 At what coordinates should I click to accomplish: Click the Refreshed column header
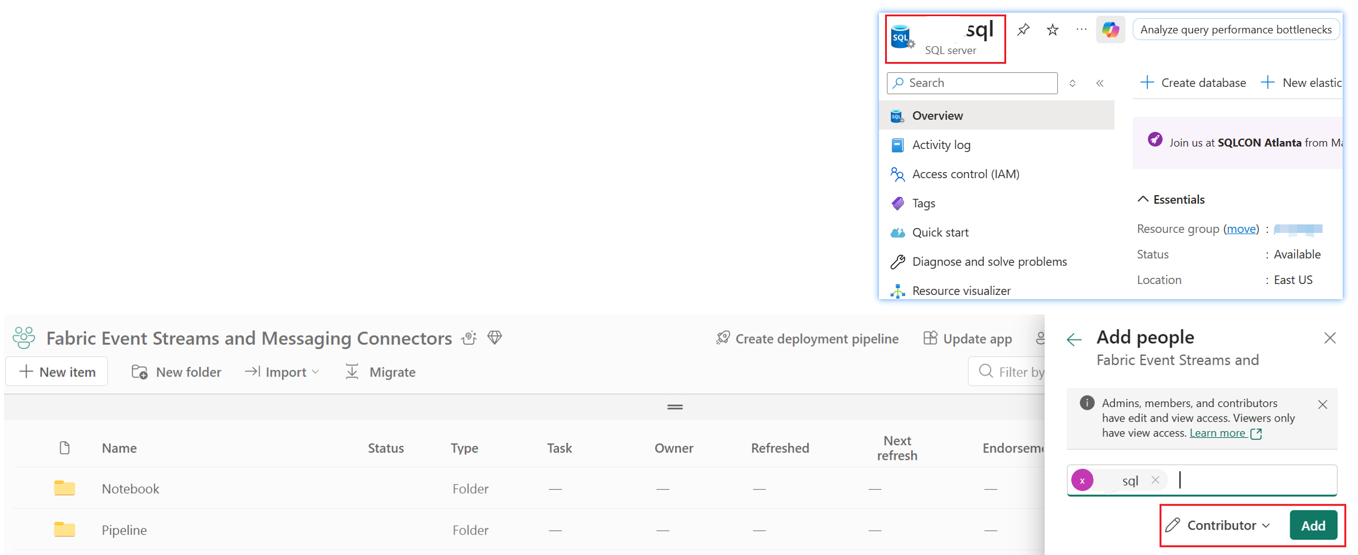[x=780, y=448]
